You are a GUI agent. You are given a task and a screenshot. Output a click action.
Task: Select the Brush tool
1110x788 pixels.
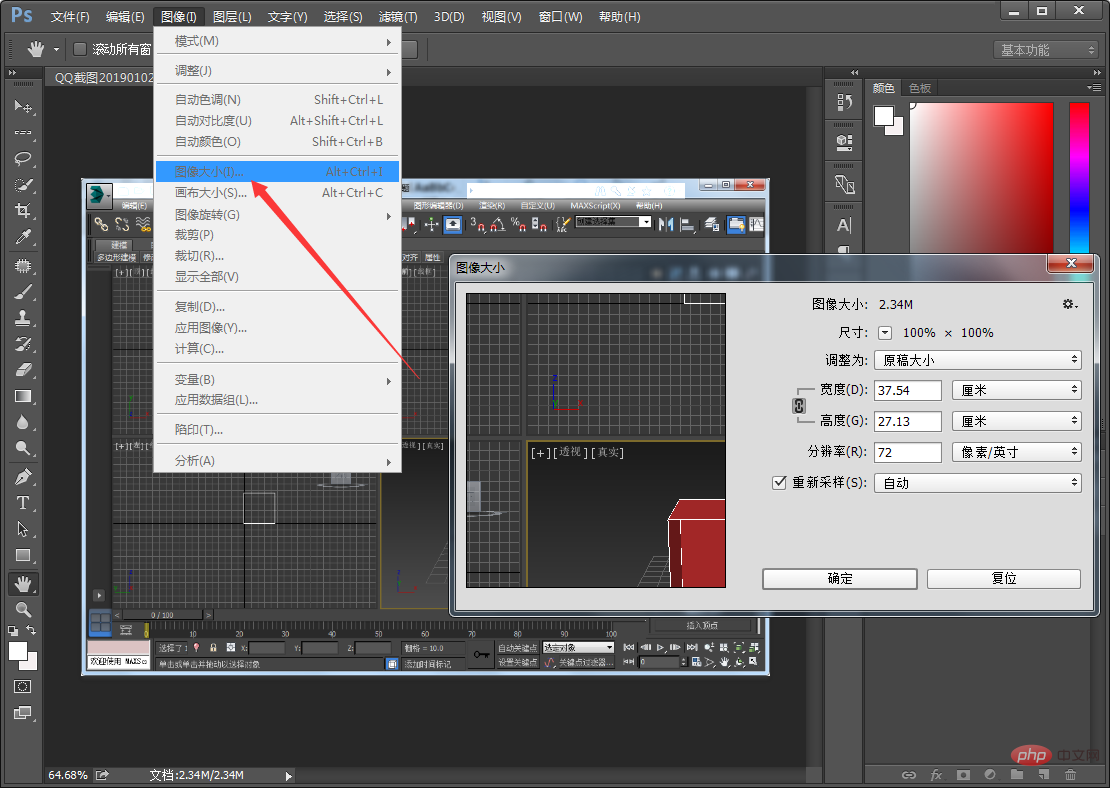23,292
